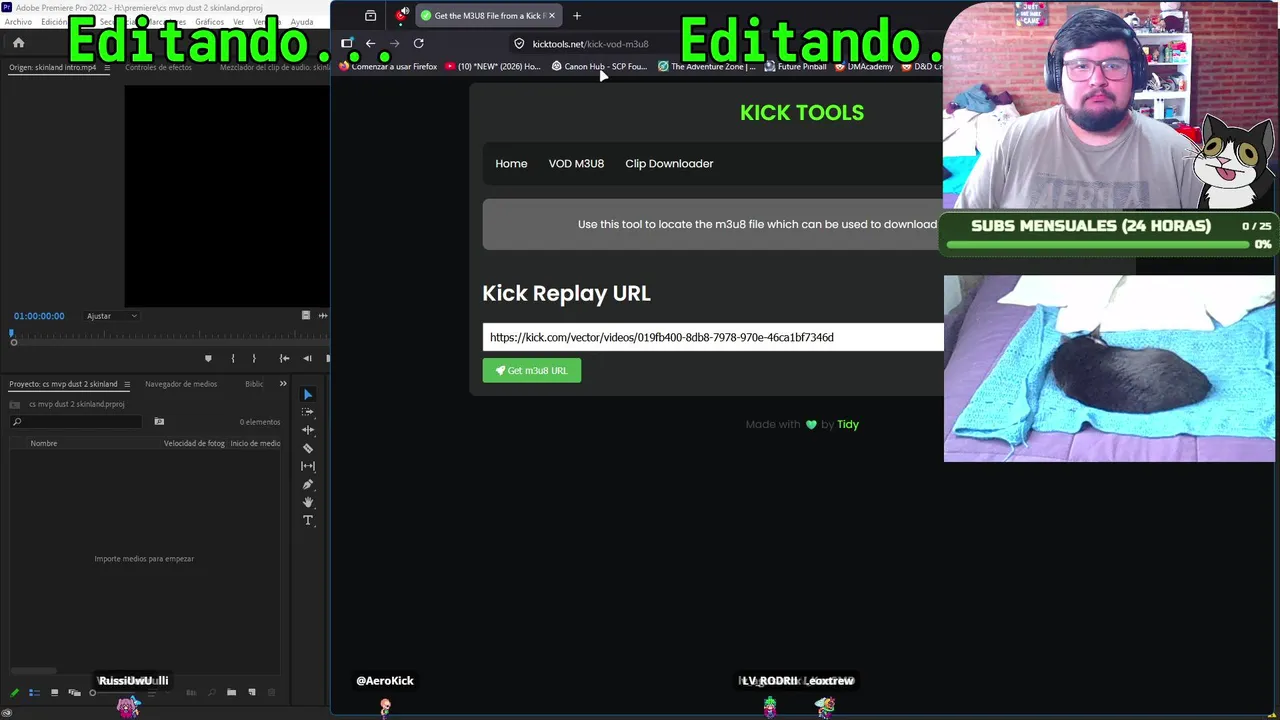This screenshot has width=1280, height=720.
Task: Open the VOD M3U8 page link
Action: tap(576, 164)
